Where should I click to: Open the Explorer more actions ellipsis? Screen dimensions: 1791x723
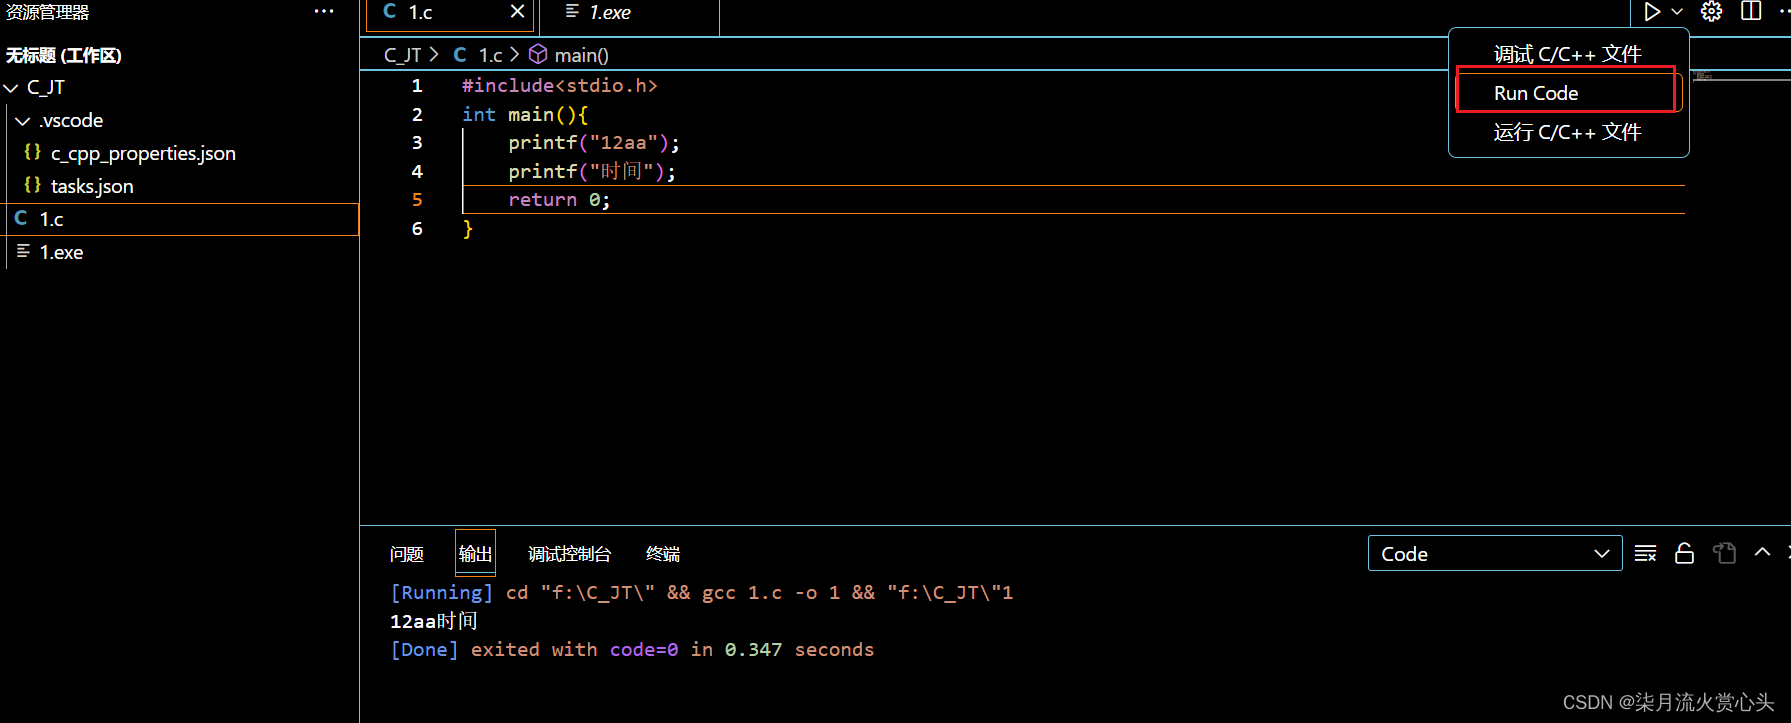pos(324,11)
